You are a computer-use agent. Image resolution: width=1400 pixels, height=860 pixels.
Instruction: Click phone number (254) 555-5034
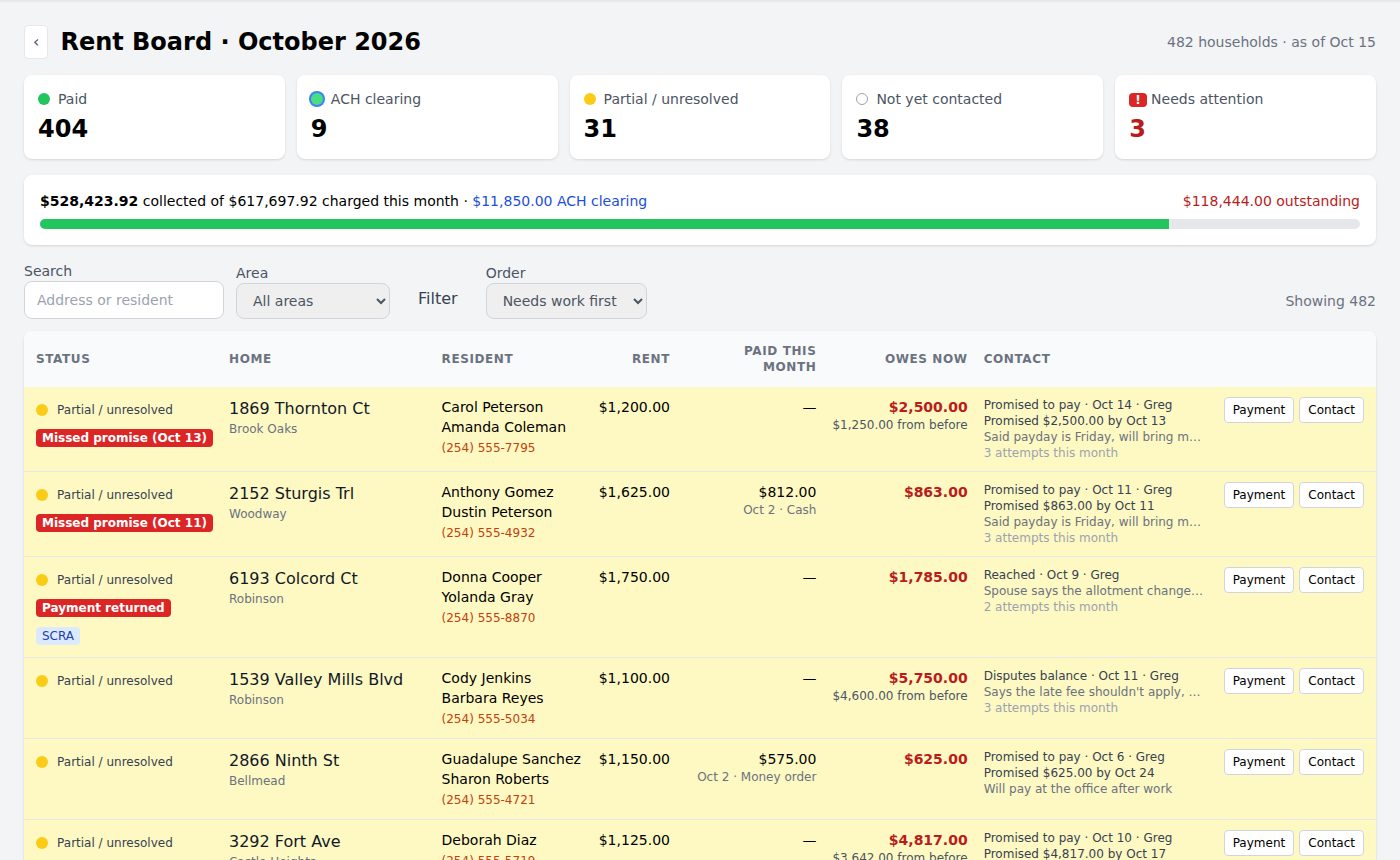[x=488, y=719]
